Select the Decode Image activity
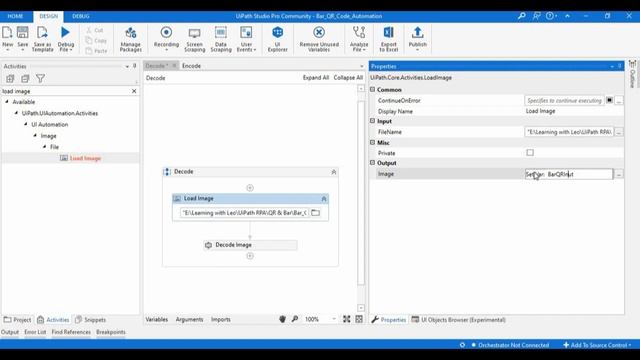Viewport: 640px width, 360px height. click(250, 245)
